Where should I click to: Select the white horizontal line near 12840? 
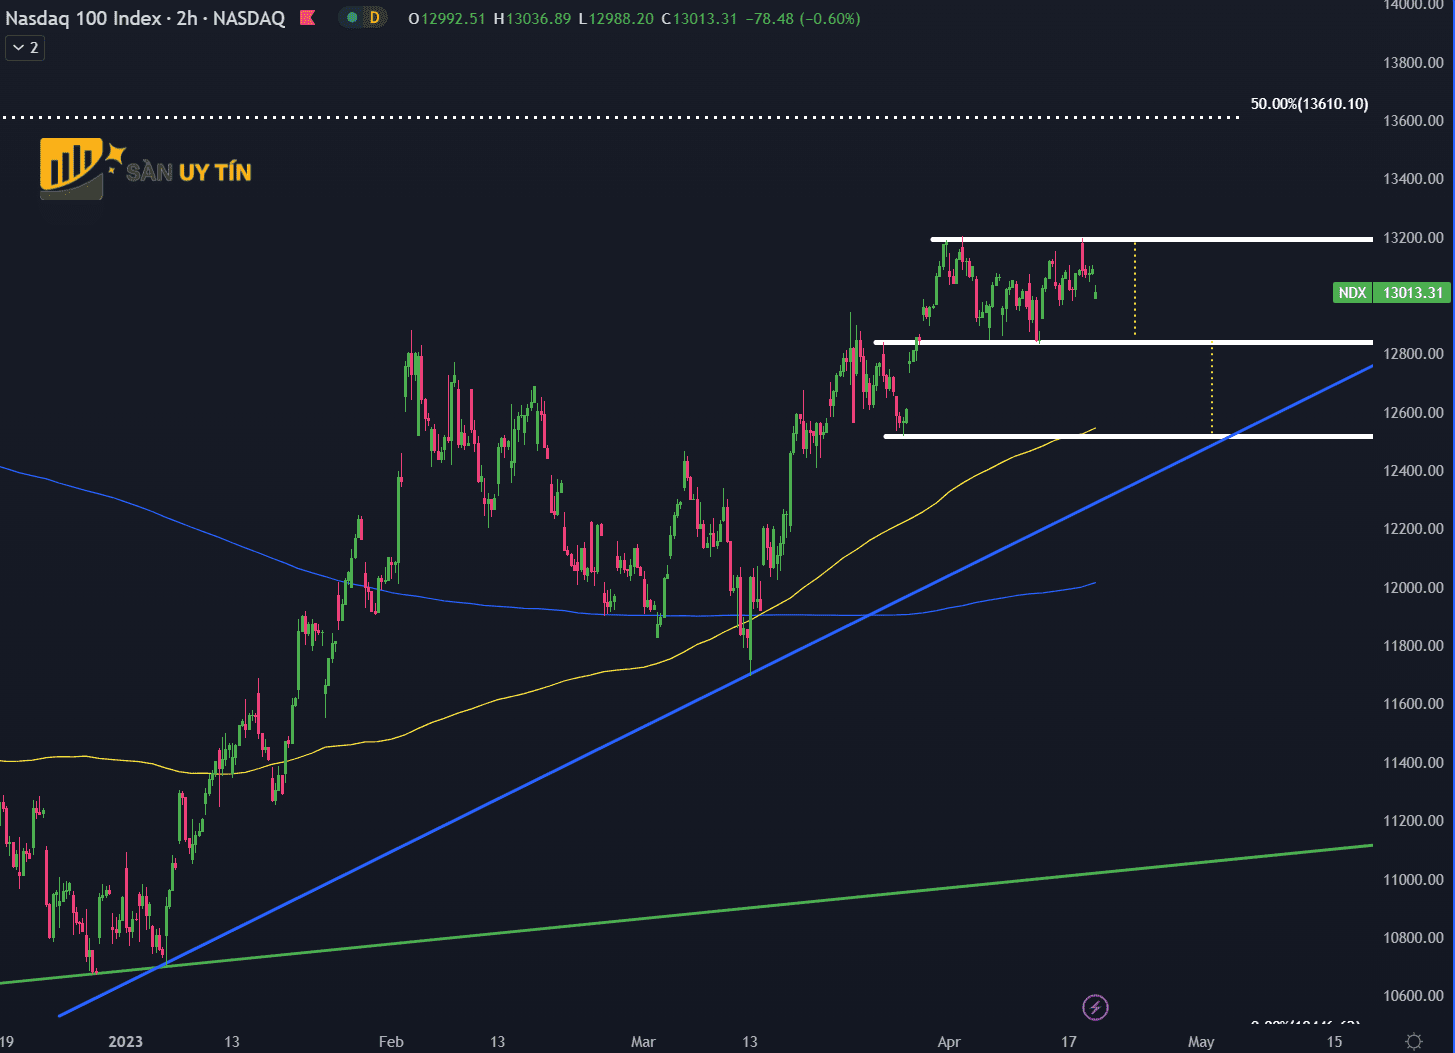click(1123, 342)
